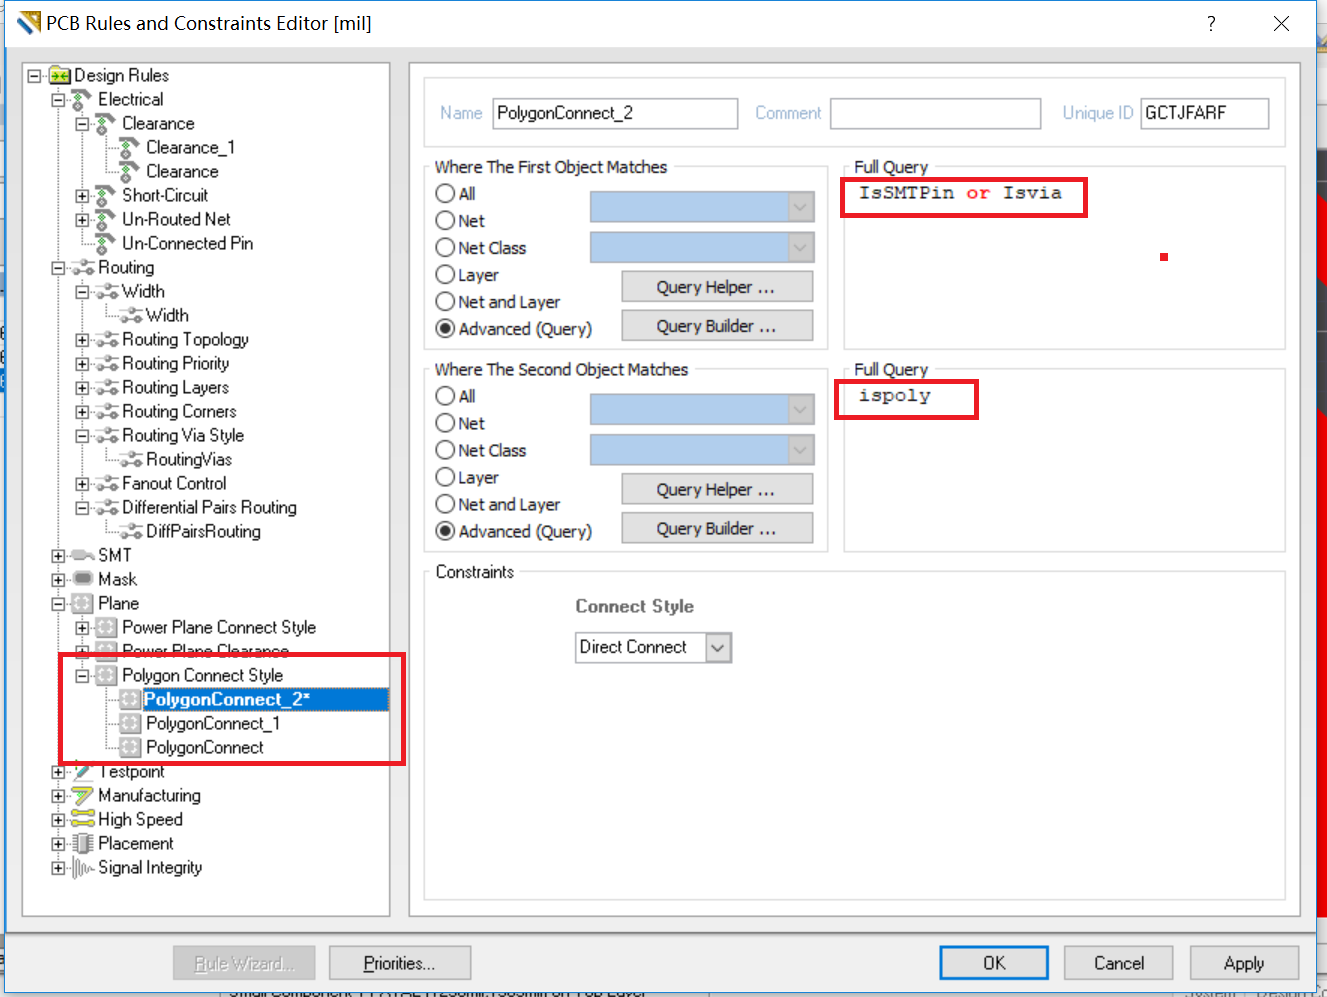Click the Routing category icon
Viewport: 1327px width, 997px height.
pyautogui.click(x=84, y=268)
